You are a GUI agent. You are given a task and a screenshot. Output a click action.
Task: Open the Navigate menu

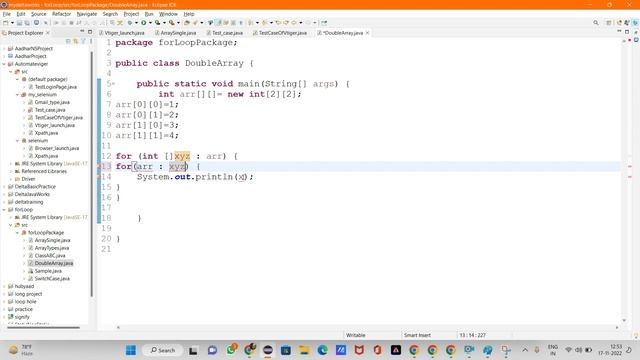[87, 14]
